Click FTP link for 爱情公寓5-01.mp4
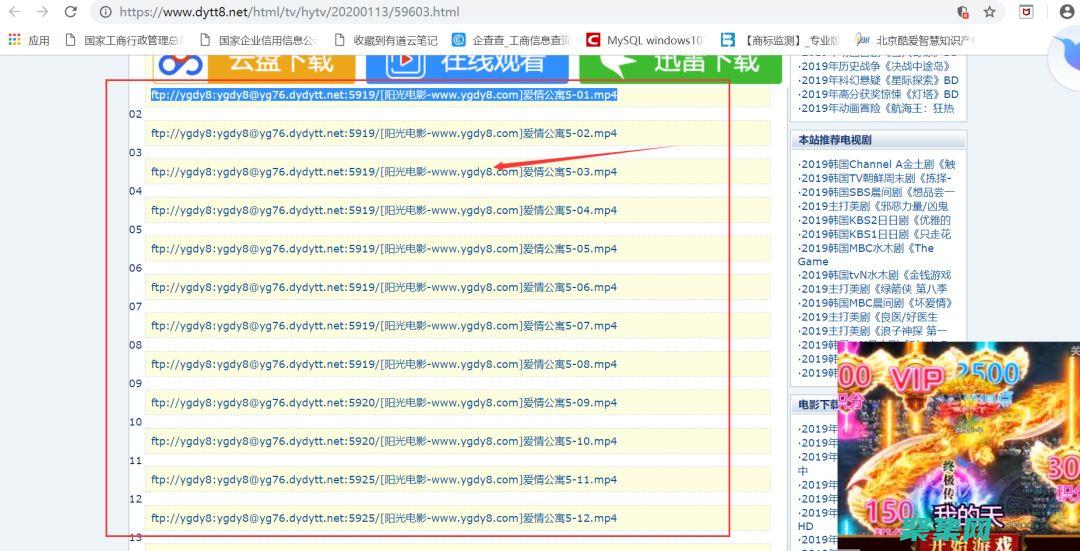Screen dimensions: 1080x551 pos(384,95)
